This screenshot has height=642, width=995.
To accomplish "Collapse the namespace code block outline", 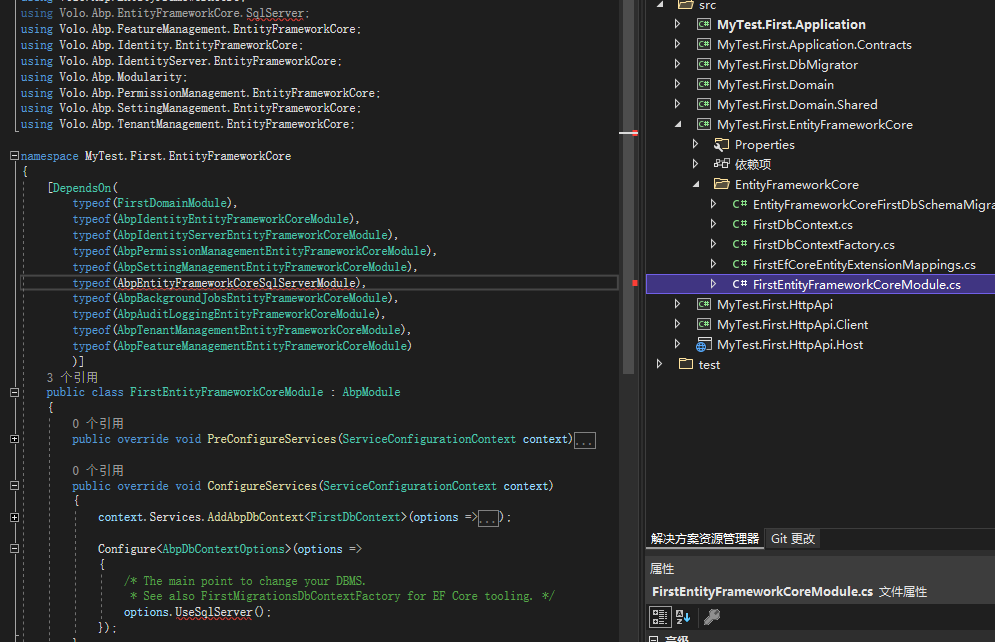I will point(15,155).
